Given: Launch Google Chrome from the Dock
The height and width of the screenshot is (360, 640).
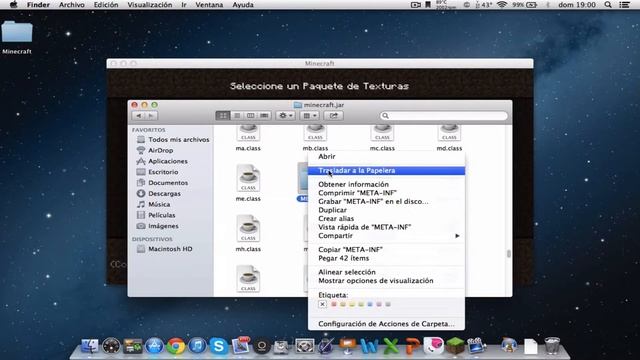Looking at the screenshot, I should coord(176,346).
